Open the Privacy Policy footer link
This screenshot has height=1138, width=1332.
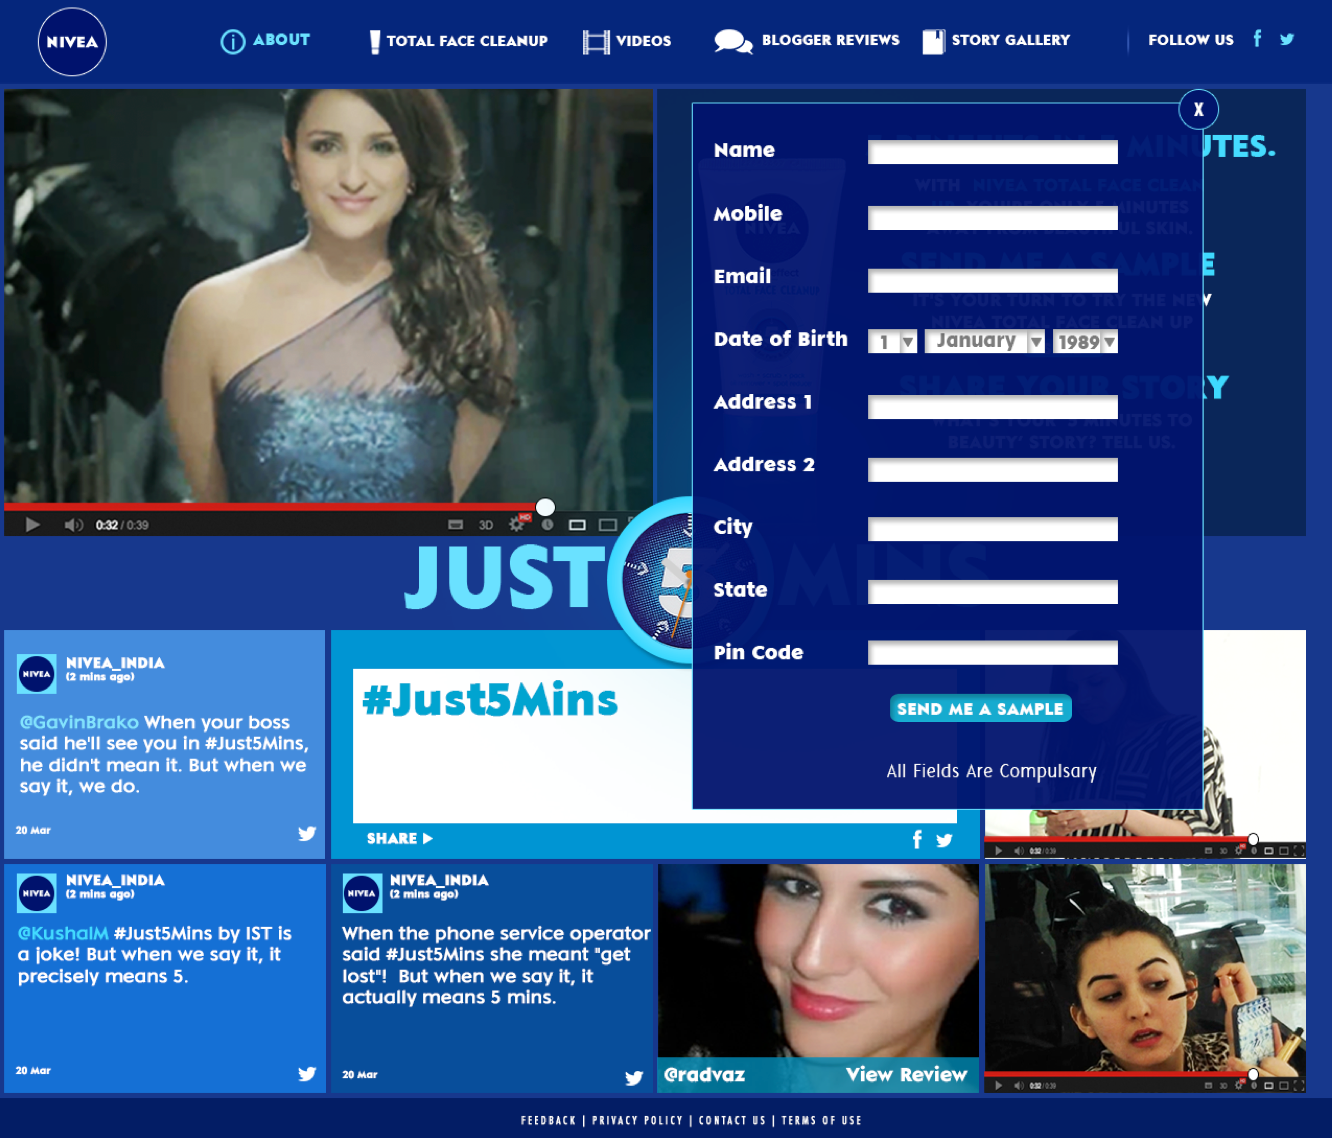click(637, 1120)
